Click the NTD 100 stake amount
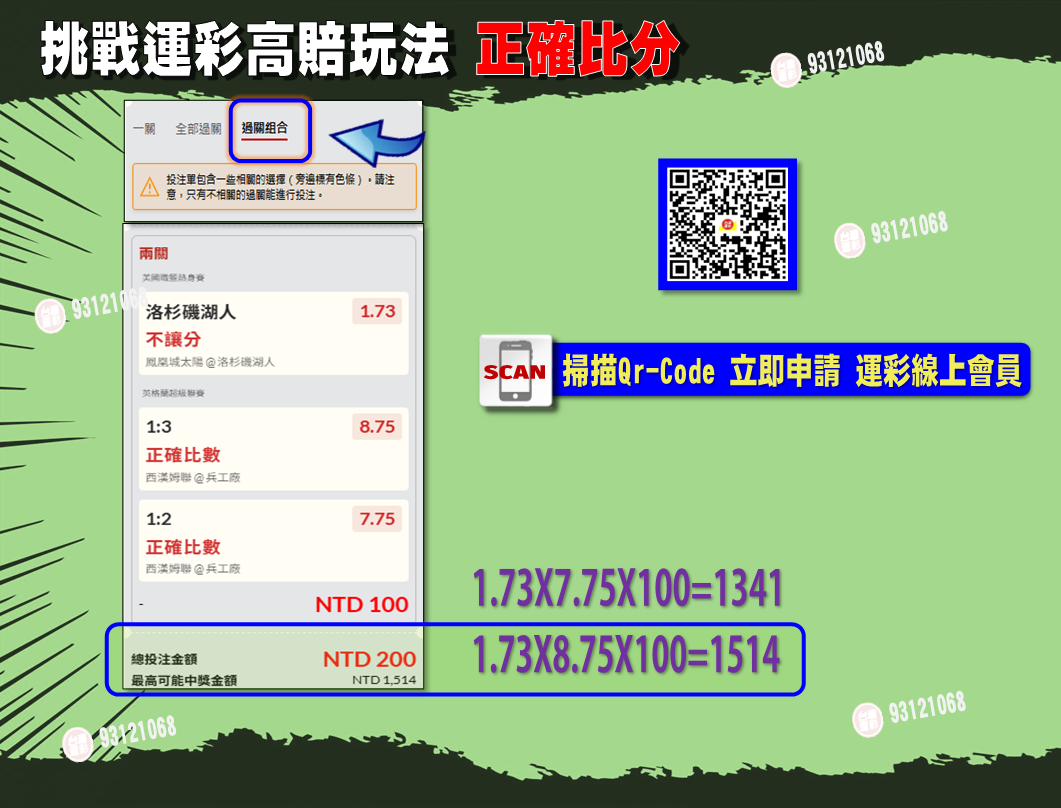Screen dimensions: 1061x808 [x=361, y=604]
